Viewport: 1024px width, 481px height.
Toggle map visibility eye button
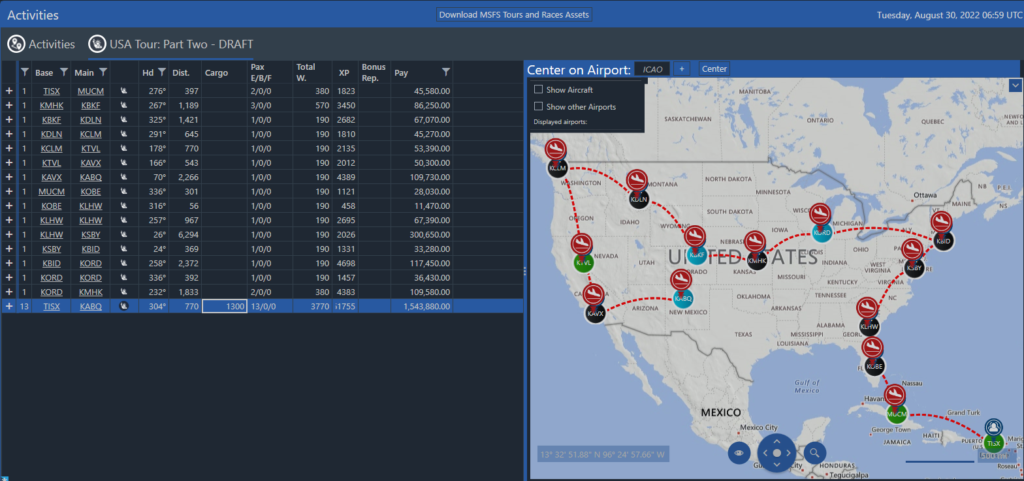tap(739, 452)
